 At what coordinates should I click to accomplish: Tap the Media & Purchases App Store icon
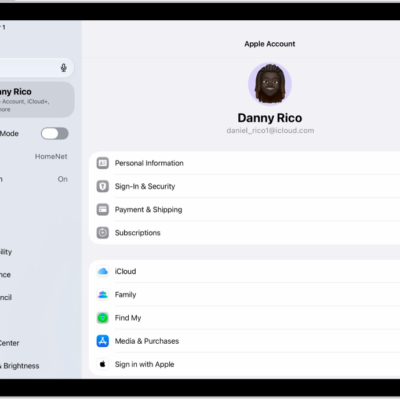[103, 341]
